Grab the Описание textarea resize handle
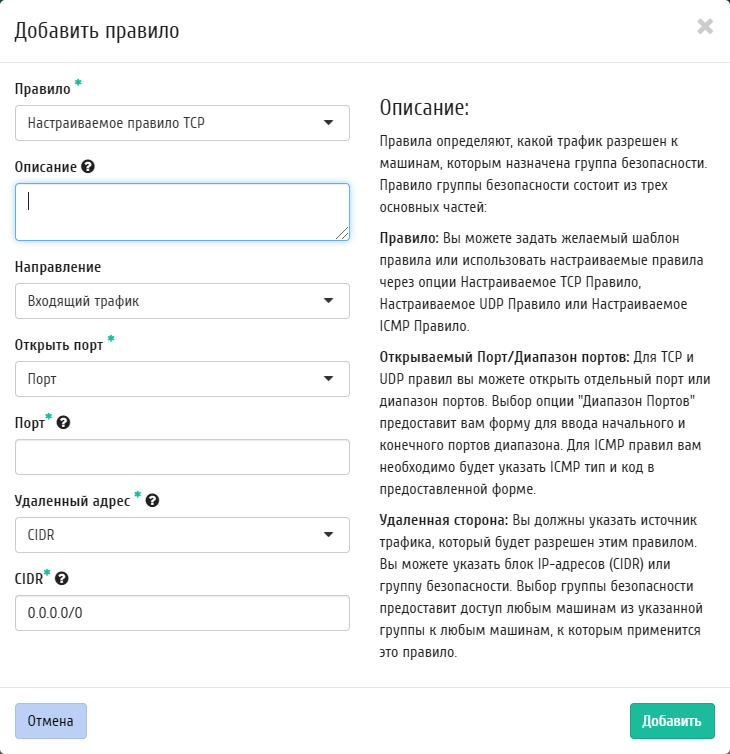730x754 pixels. (342, 233)
